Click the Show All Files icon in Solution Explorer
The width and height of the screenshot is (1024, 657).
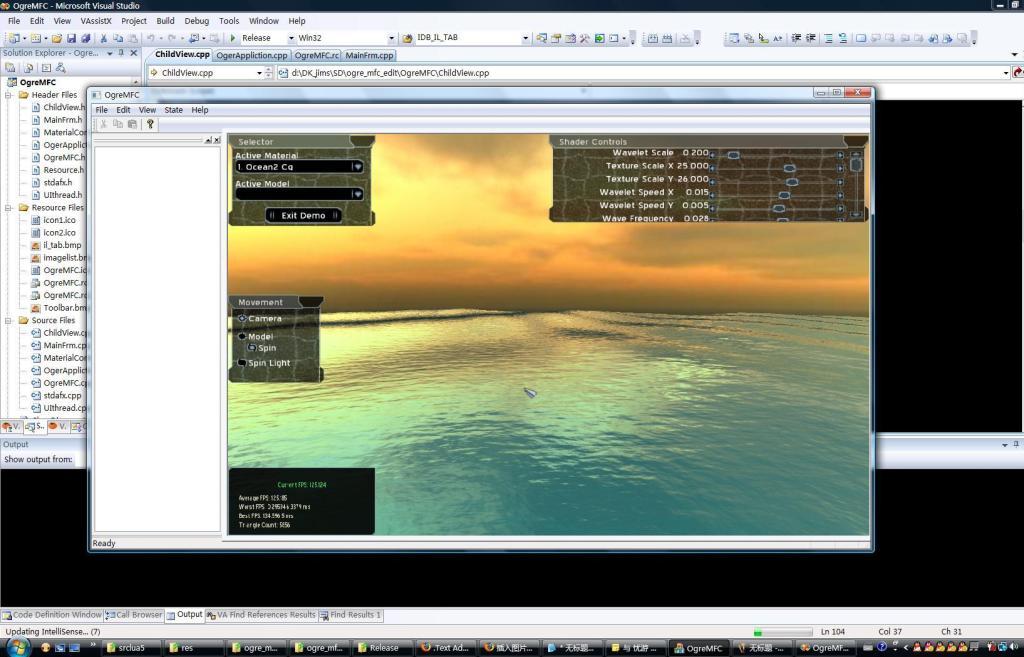click(28, 67)
